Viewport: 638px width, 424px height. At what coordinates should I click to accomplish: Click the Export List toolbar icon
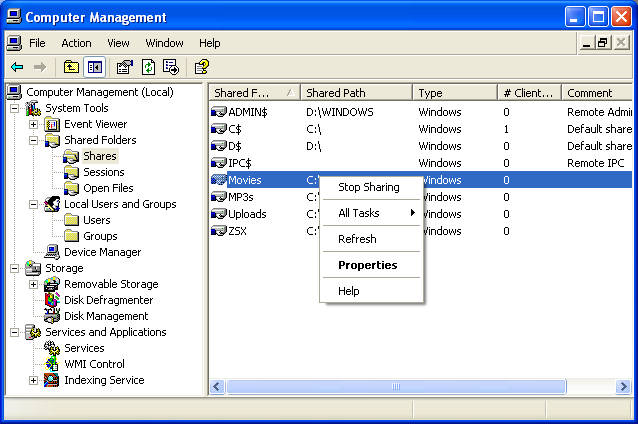tap(171, 67)
